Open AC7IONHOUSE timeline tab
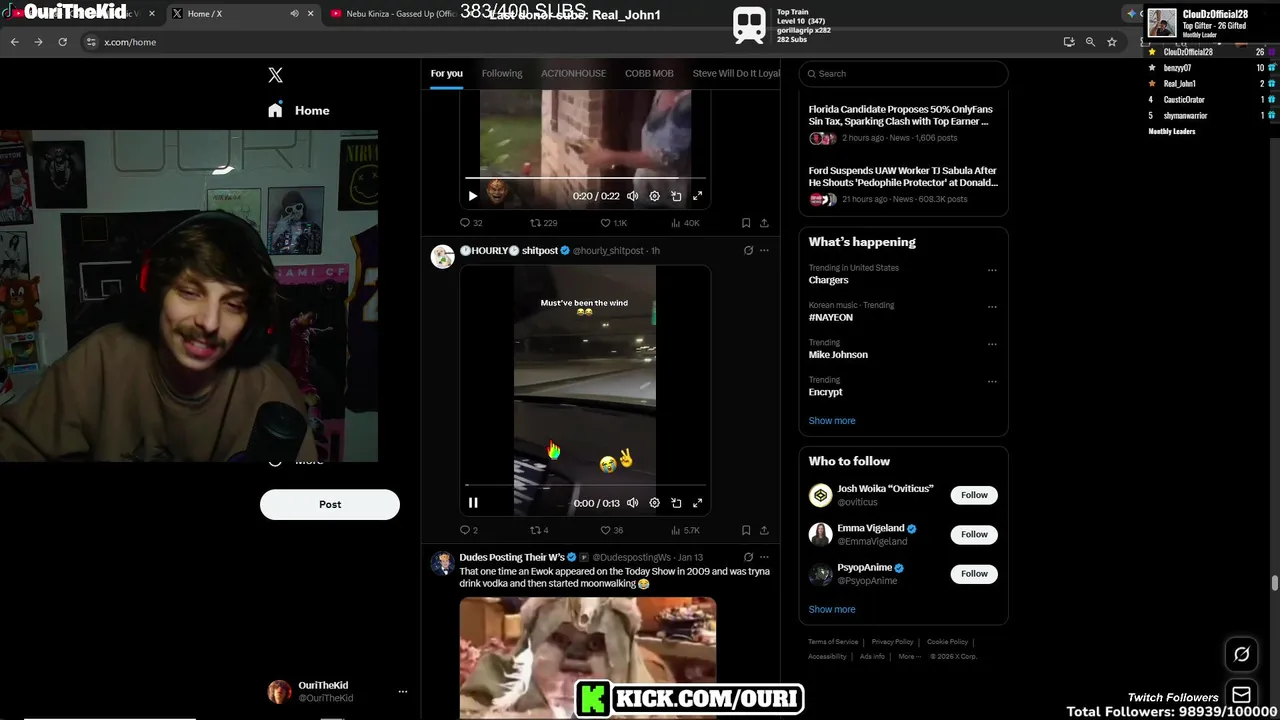The height and width of the screenshot is (720, 1280). tap(574, 73)
